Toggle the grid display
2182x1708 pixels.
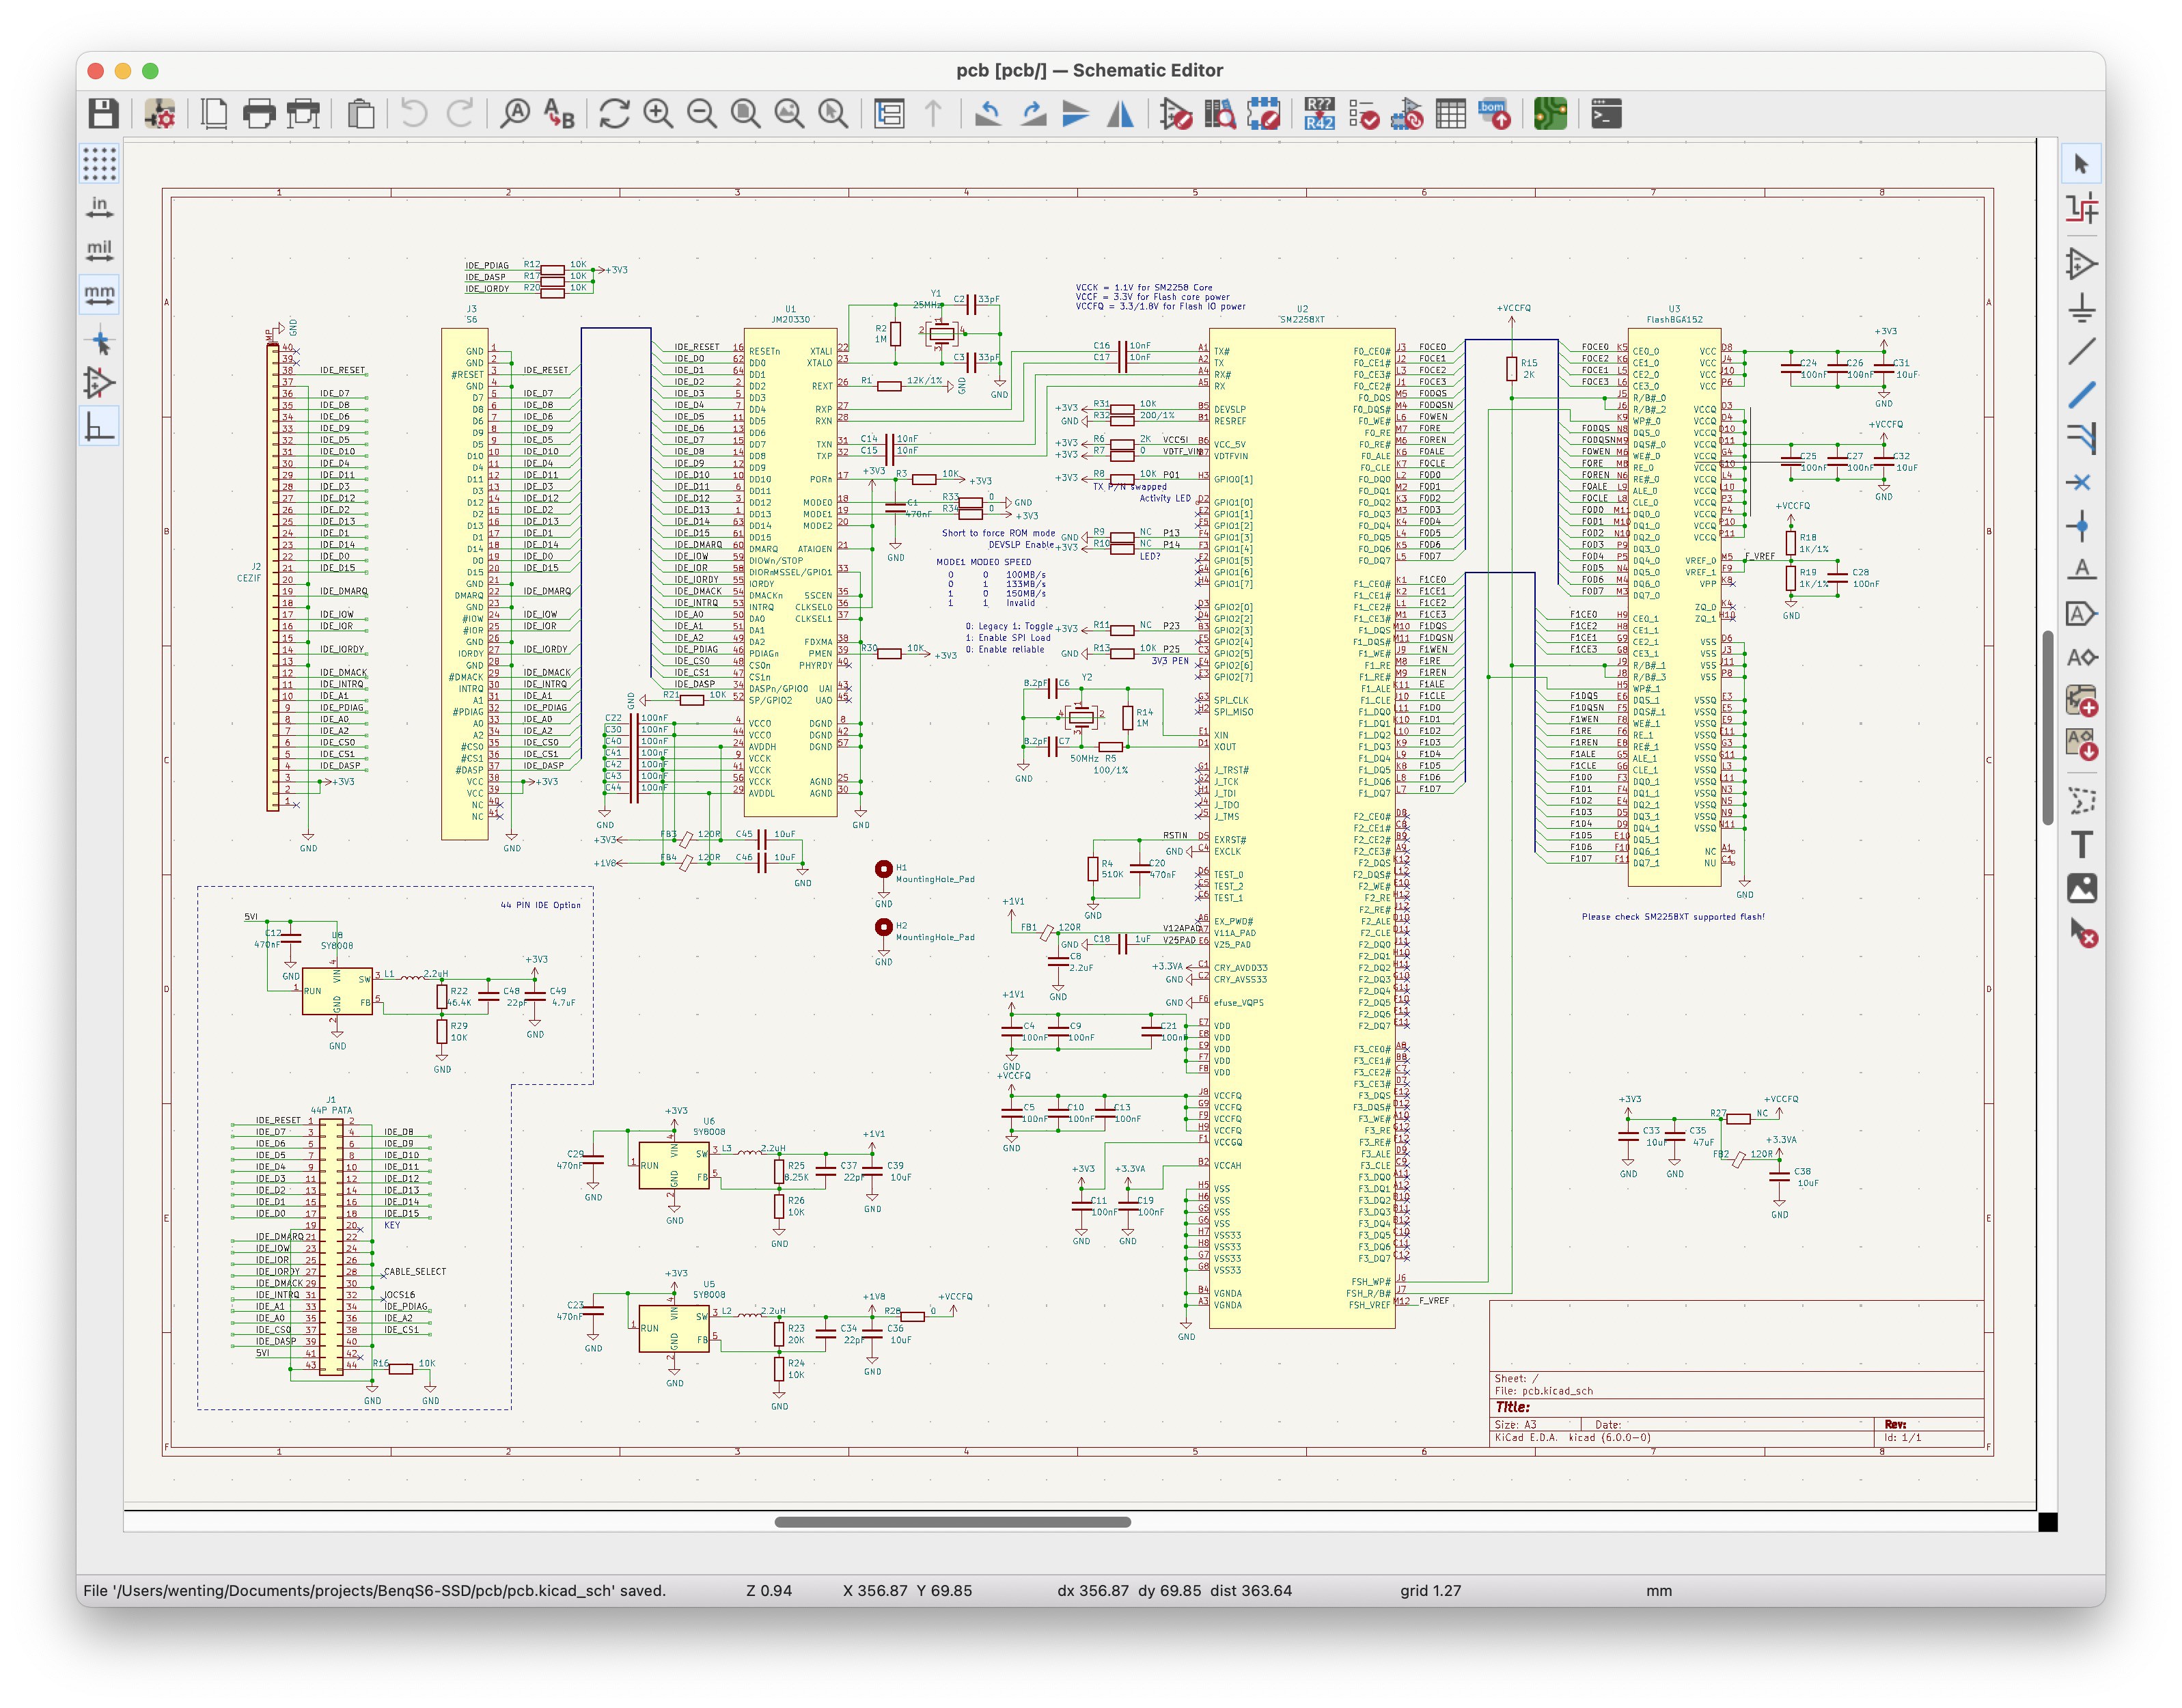(x=99, y=163)
